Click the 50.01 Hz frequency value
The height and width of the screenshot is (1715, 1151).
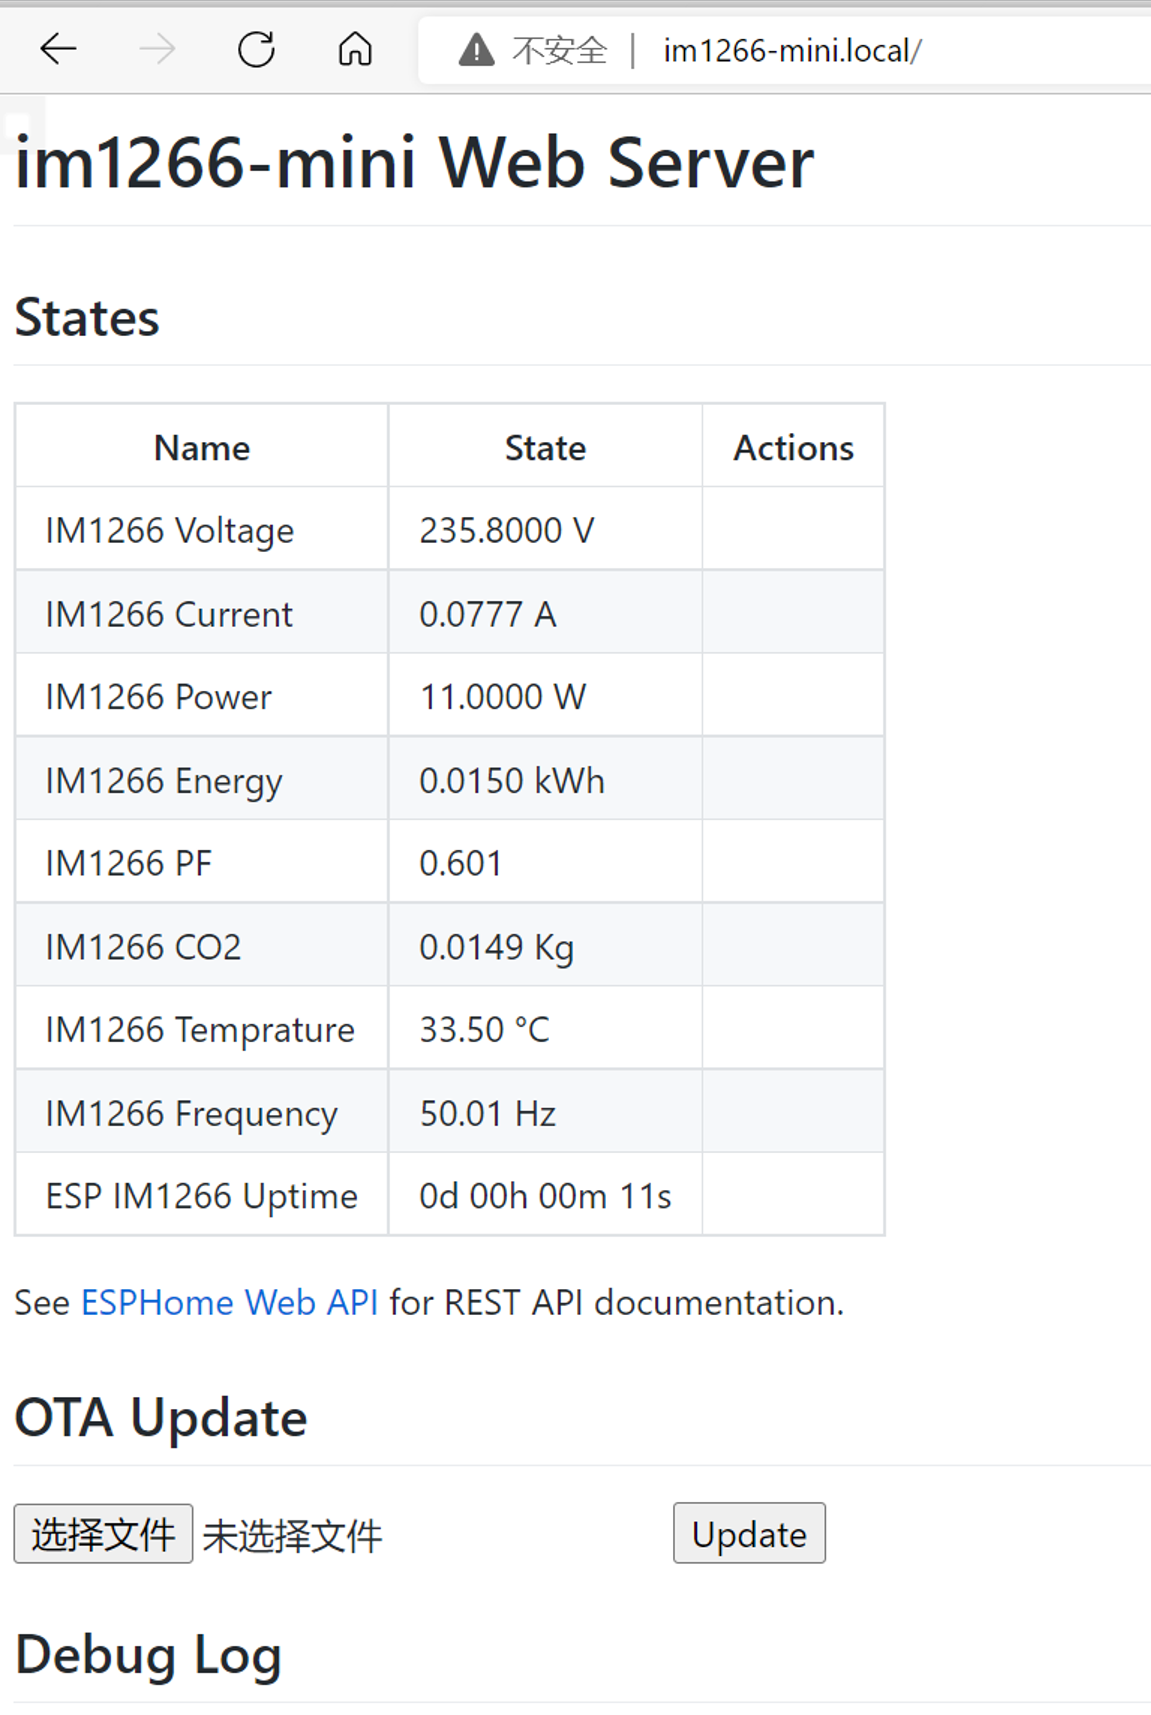pos(488,1114)
